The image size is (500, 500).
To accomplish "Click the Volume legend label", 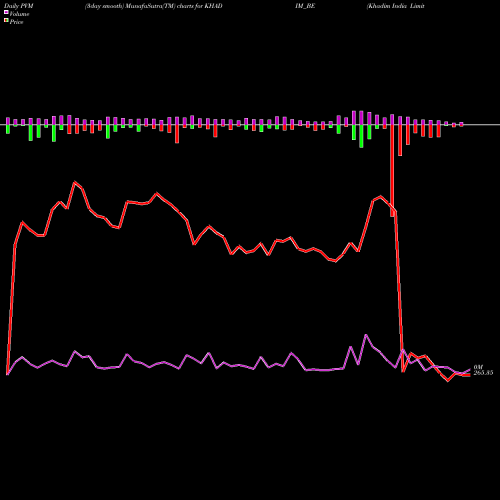I will coord(19,14).
